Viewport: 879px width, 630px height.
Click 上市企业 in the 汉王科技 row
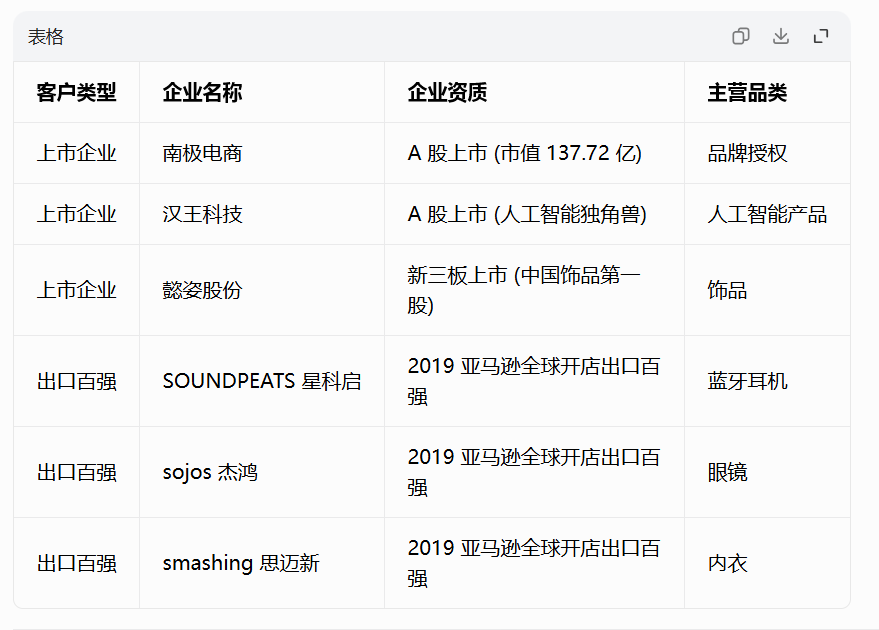pyautogui.click(x=77, y=214)
